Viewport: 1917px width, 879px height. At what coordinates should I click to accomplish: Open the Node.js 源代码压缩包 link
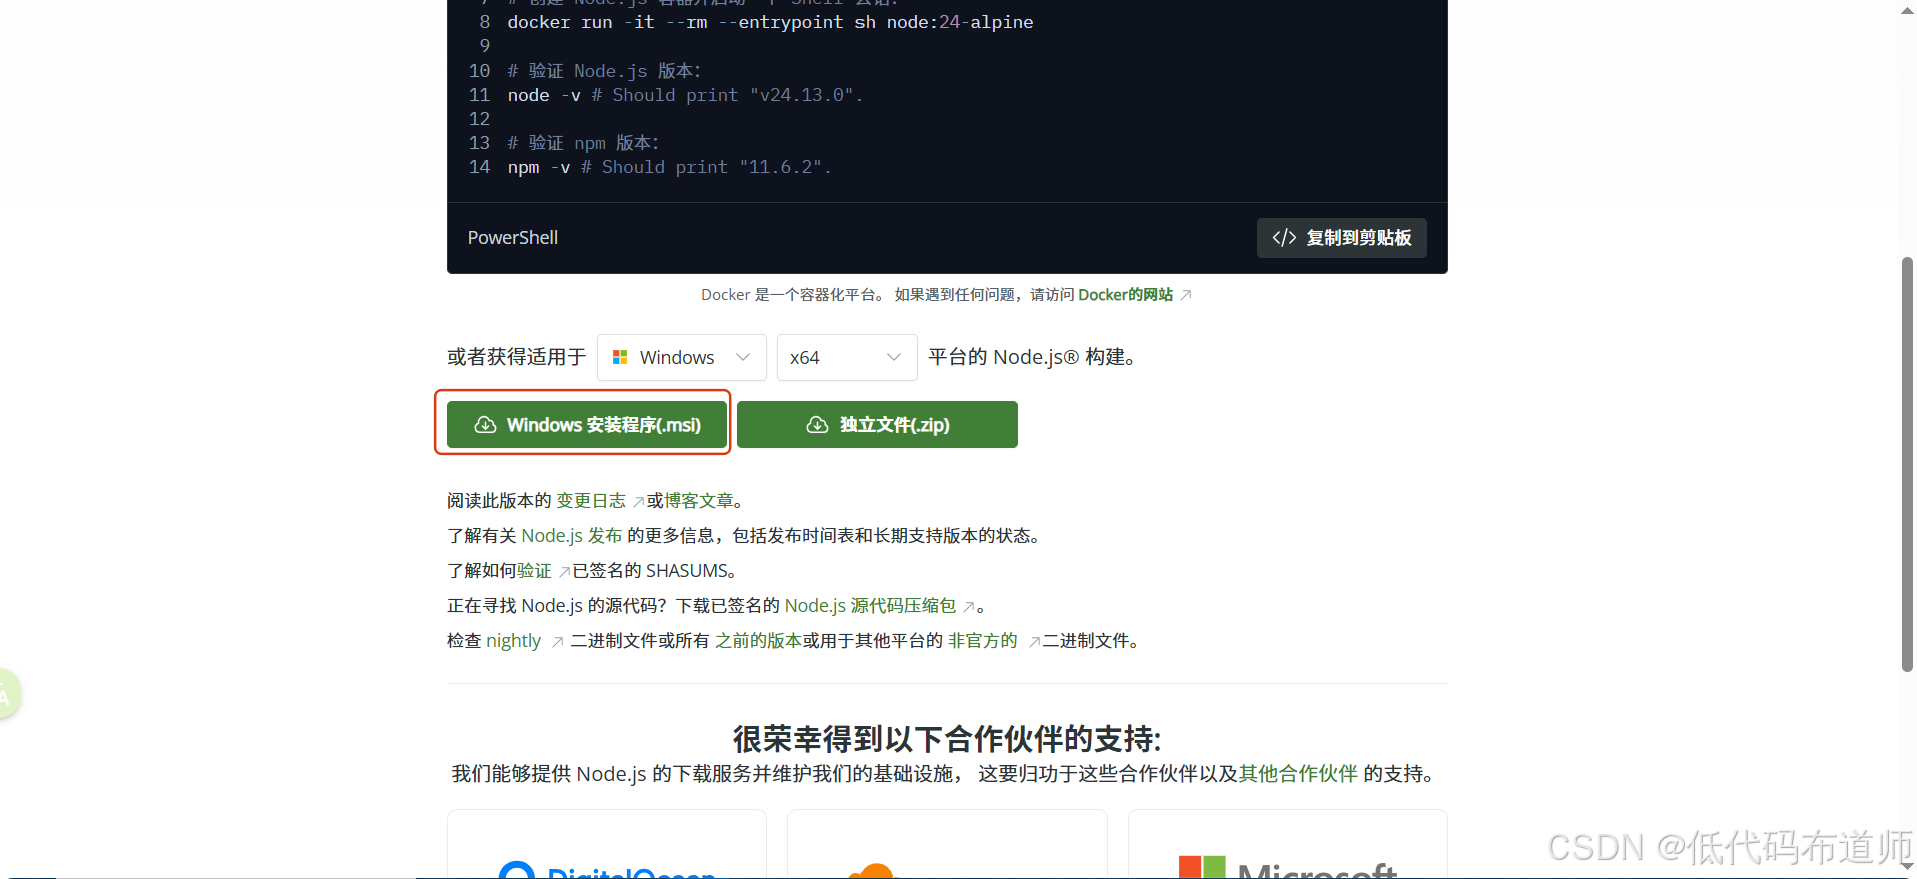pos(870,606)
